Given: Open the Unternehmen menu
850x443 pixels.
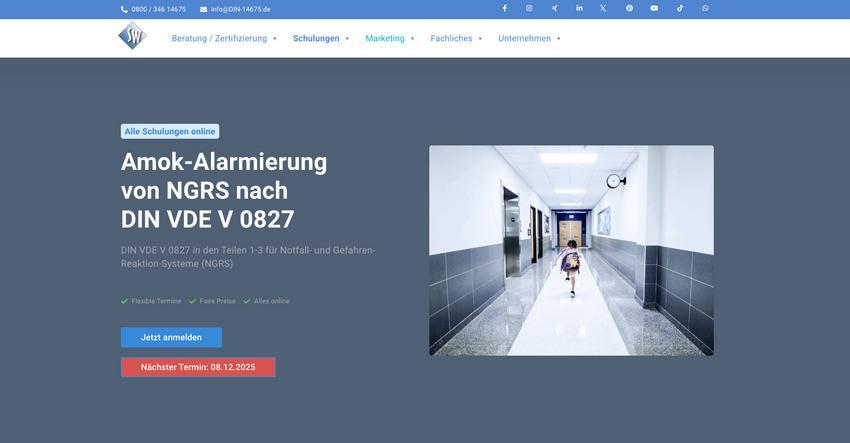Looking at the screenshot, I should pos(524,38).
